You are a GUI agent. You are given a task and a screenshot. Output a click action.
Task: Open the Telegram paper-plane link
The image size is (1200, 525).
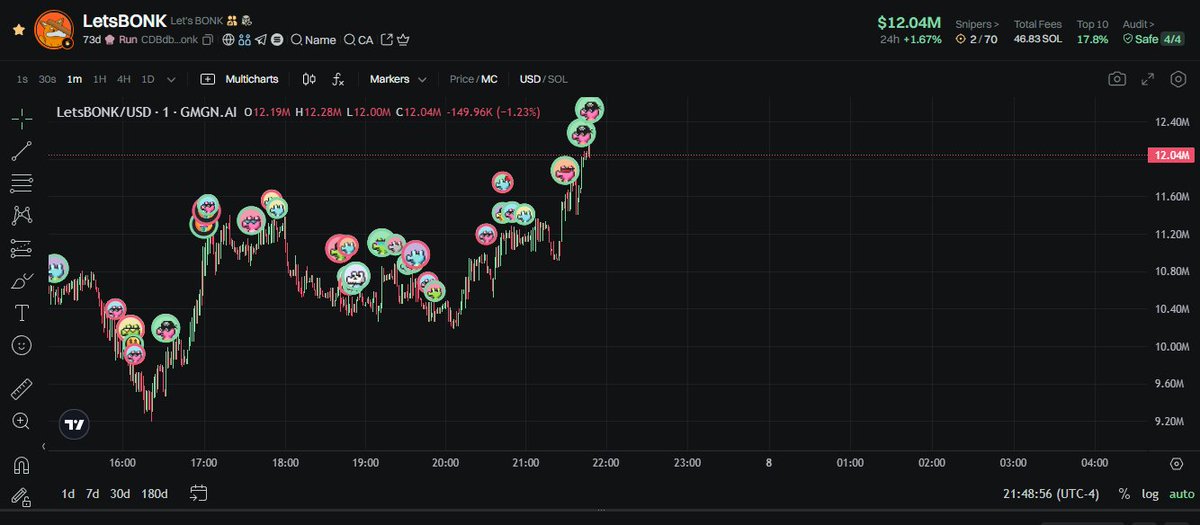pyautogui.click(x=261, y=40)
